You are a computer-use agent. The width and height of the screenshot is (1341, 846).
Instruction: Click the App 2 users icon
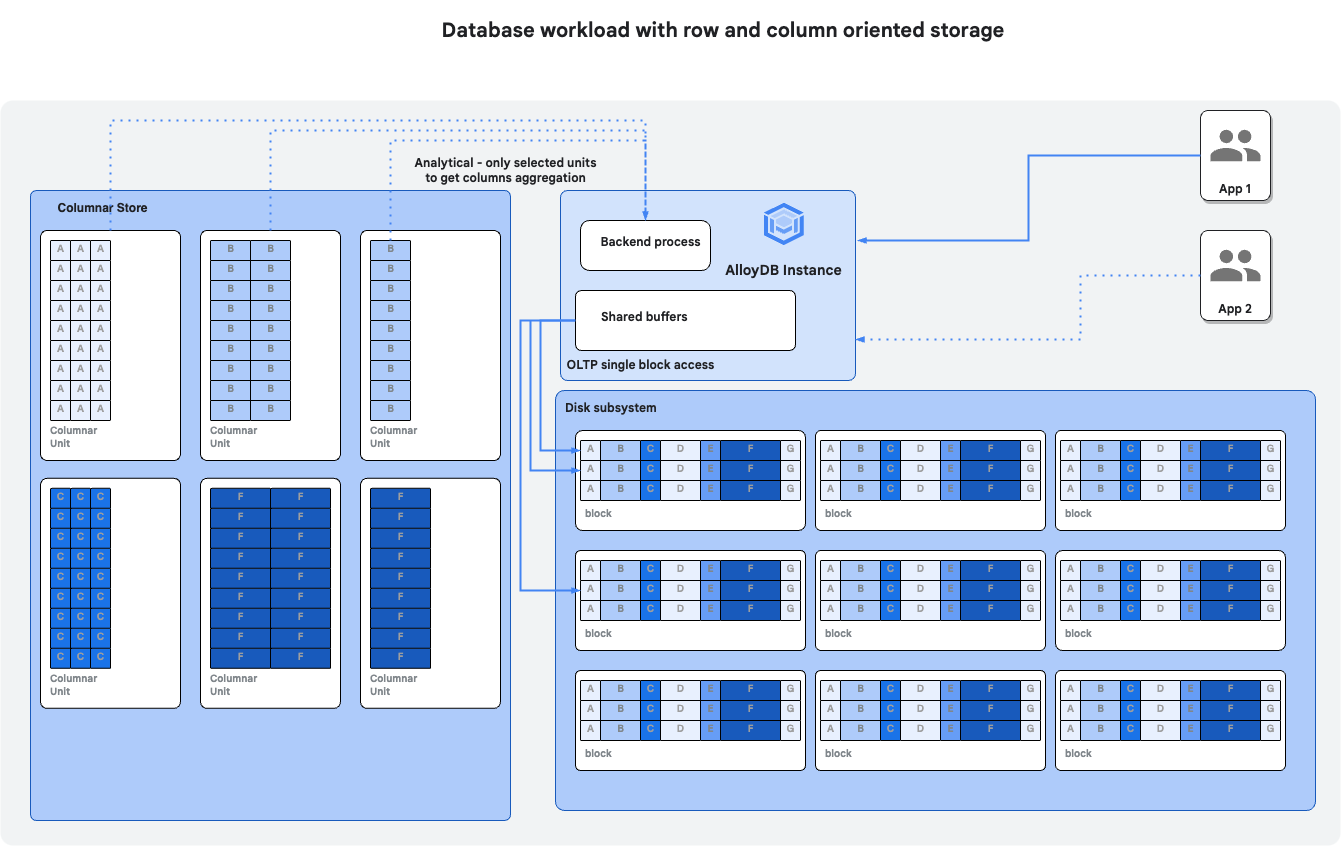pos(1235,267)
